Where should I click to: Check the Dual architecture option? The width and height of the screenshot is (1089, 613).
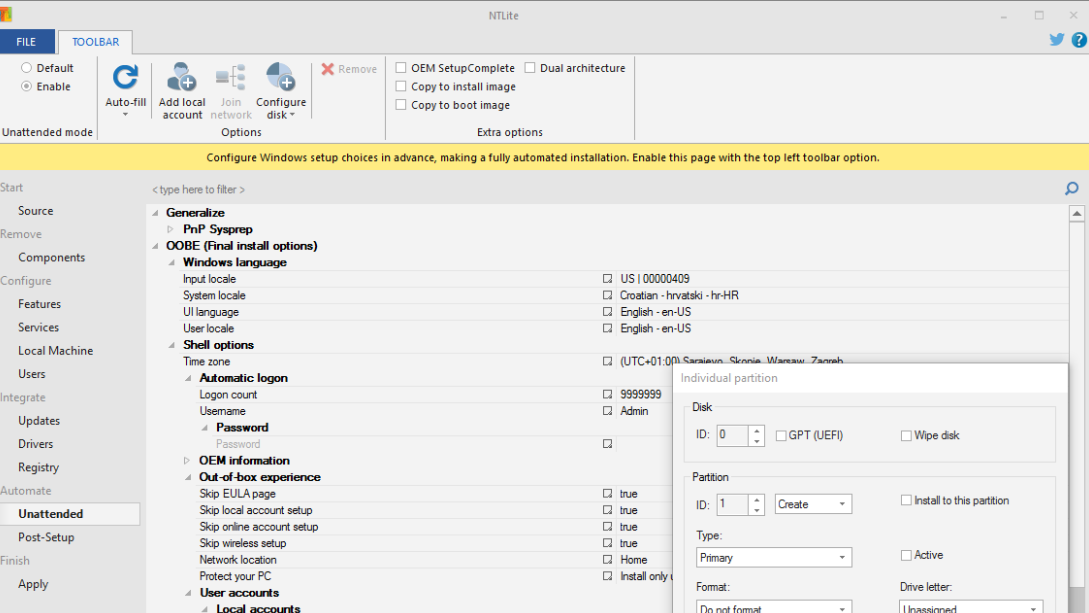(530, 67)
